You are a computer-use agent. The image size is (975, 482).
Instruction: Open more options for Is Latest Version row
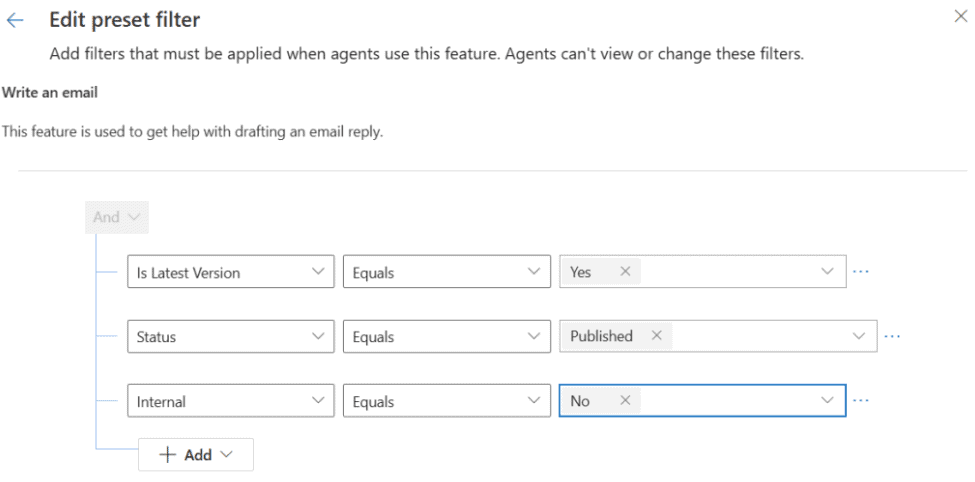coord(861,272)
